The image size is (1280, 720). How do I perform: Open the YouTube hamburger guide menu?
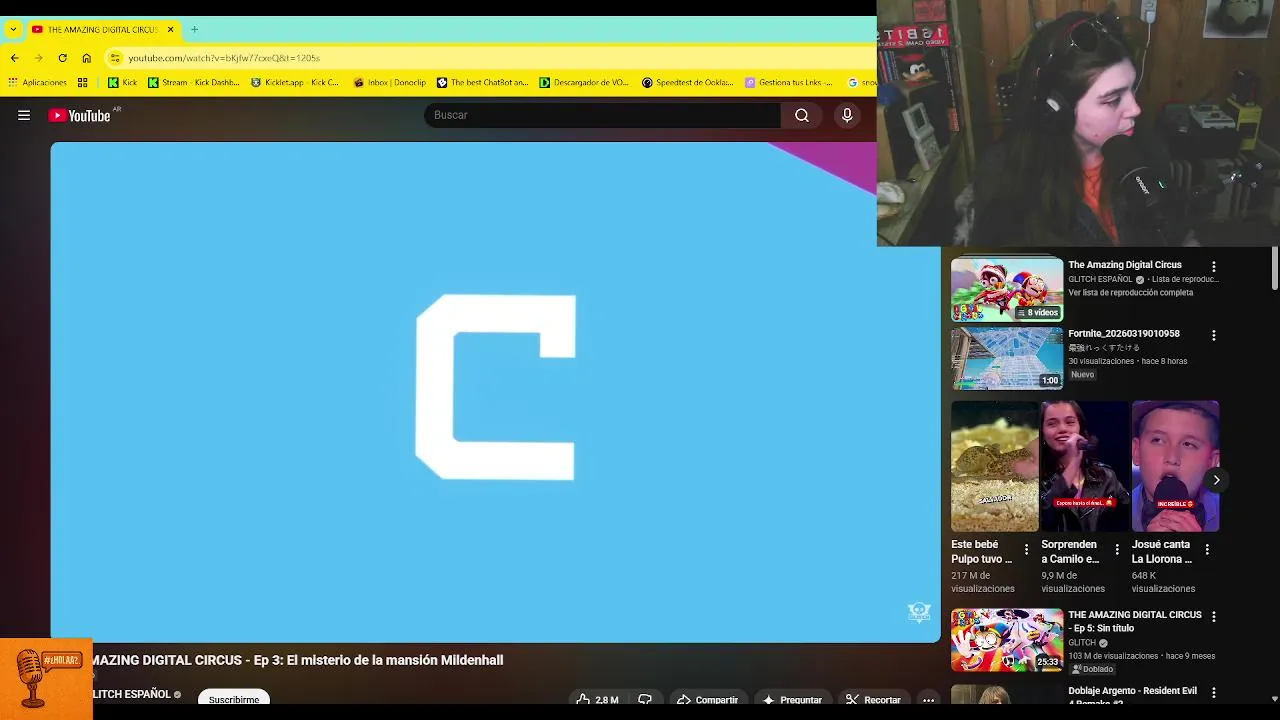tap(24, 115)
